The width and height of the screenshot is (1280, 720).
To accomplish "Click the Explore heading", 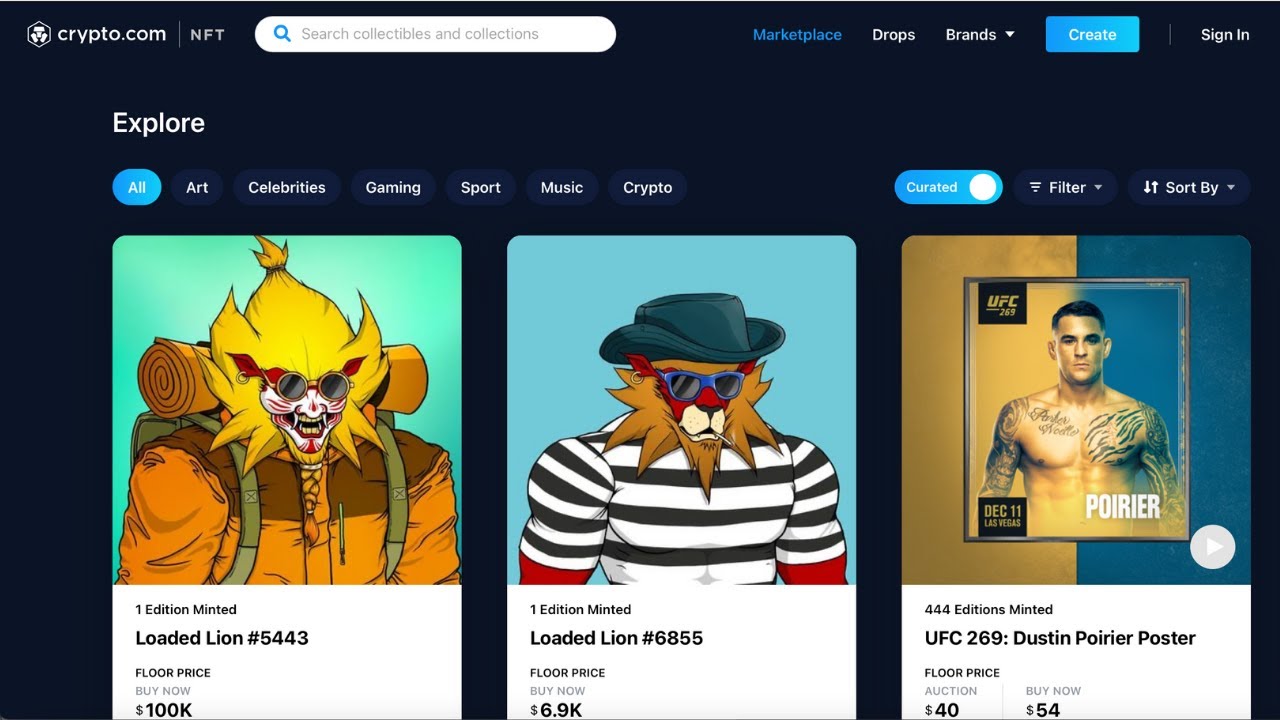I will (x=158, y=123).
